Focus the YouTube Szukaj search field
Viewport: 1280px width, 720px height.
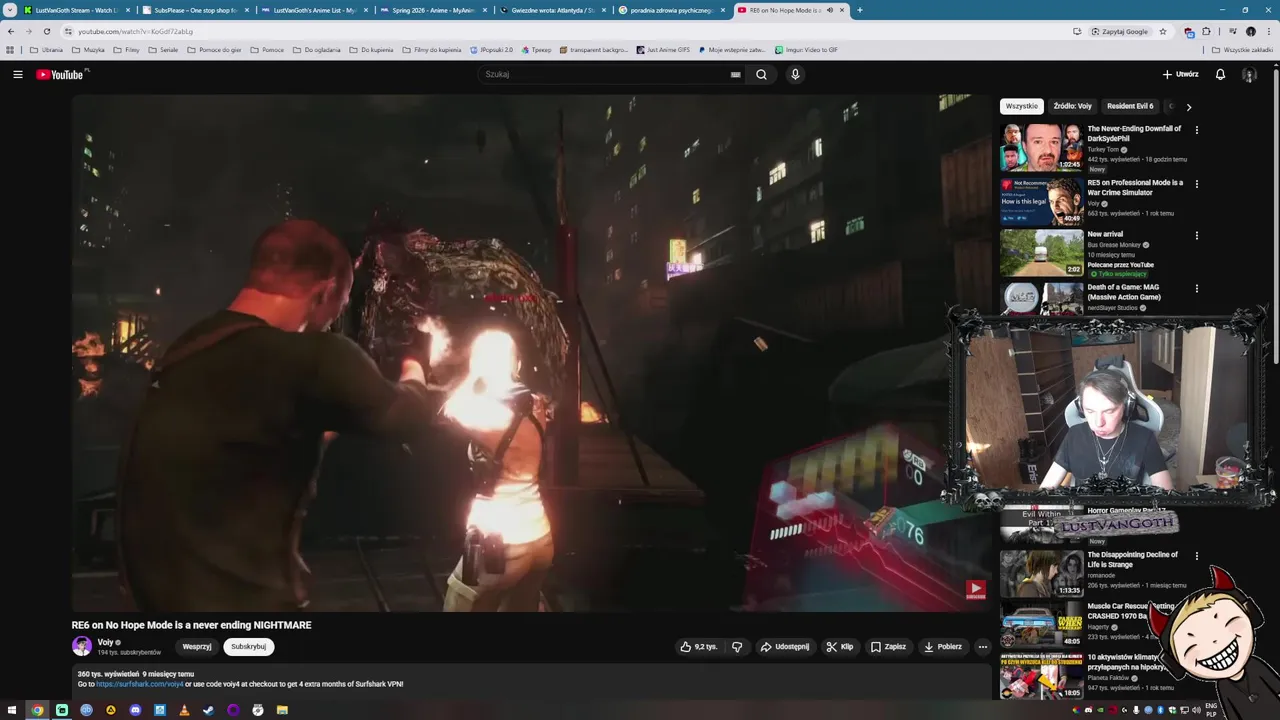(605, 74)
